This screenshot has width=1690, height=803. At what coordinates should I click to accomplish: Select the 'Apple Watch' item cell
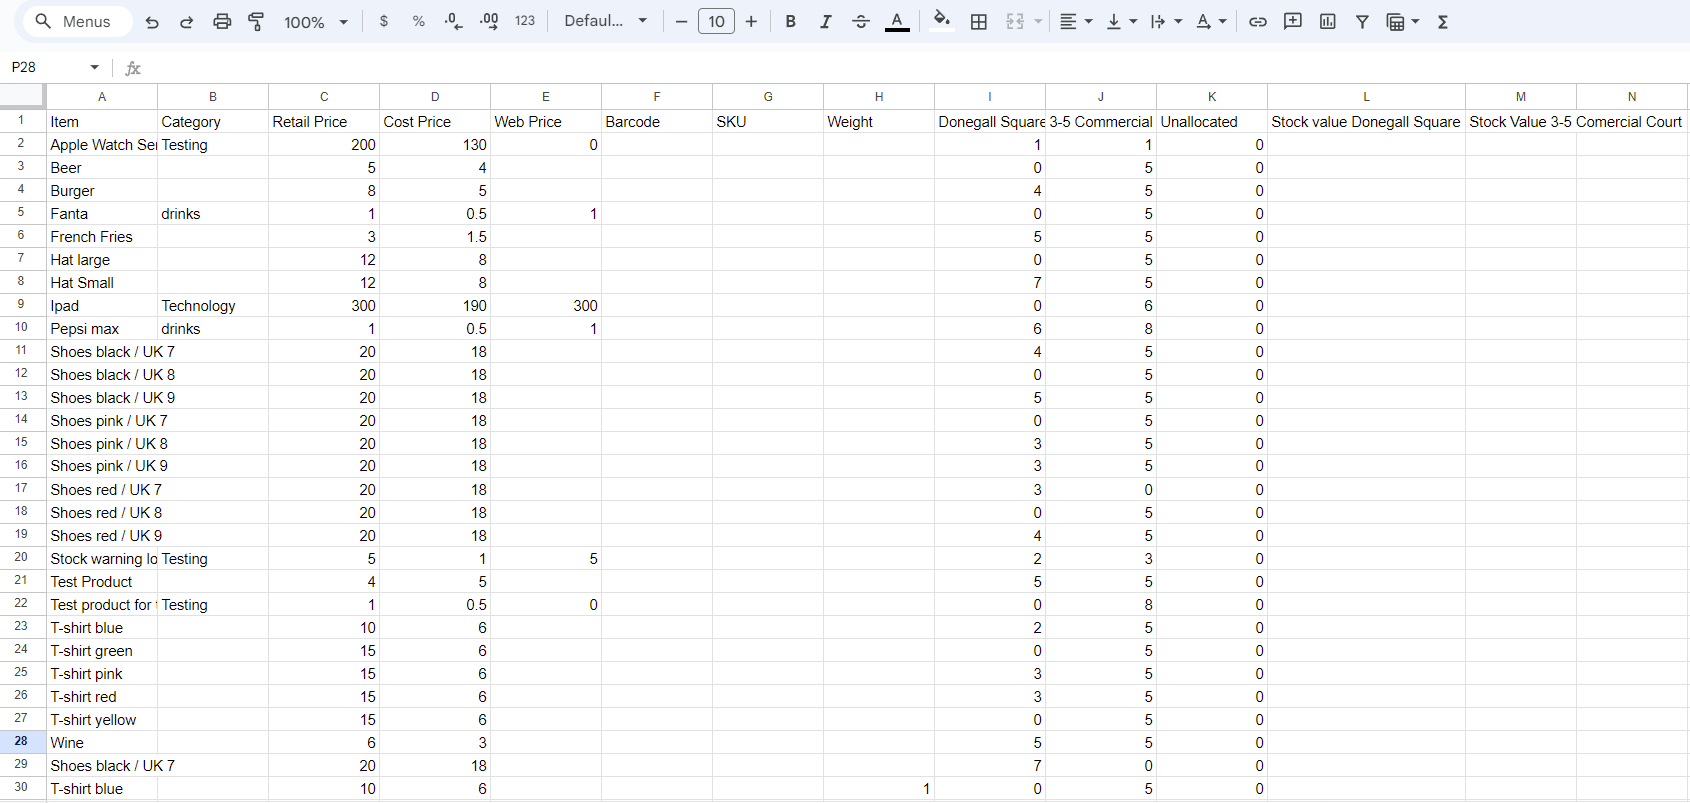pos(102,144)
